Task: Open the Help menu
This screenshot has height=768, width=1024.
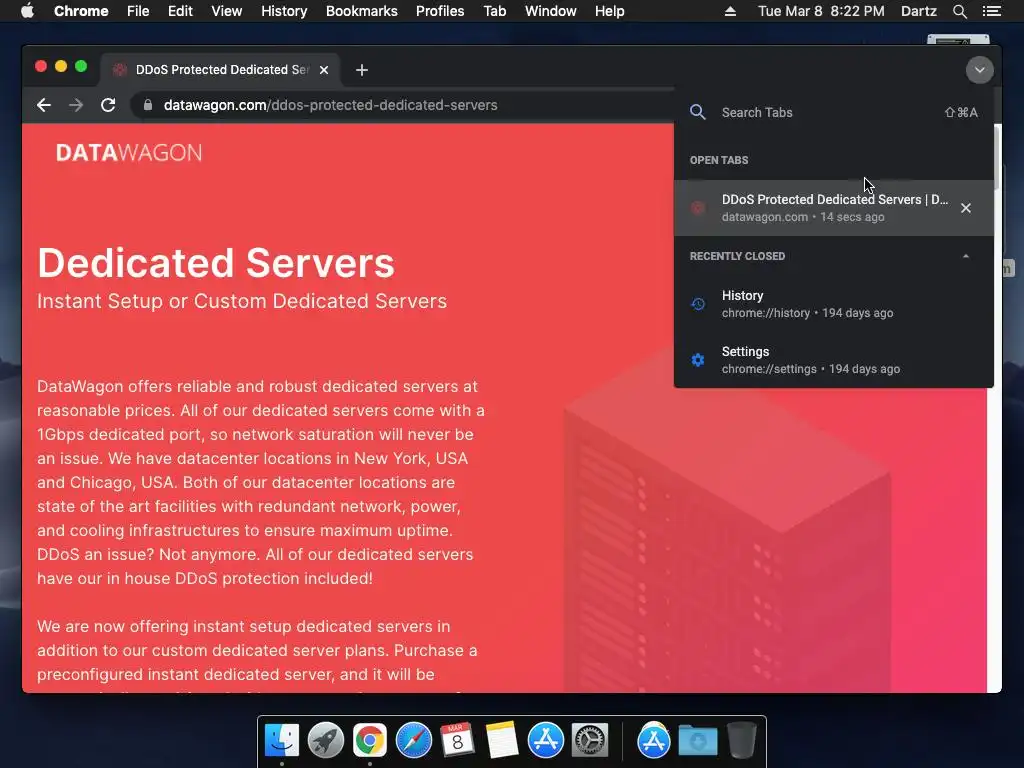Action: pyautogui.click(x=609, y=11)
